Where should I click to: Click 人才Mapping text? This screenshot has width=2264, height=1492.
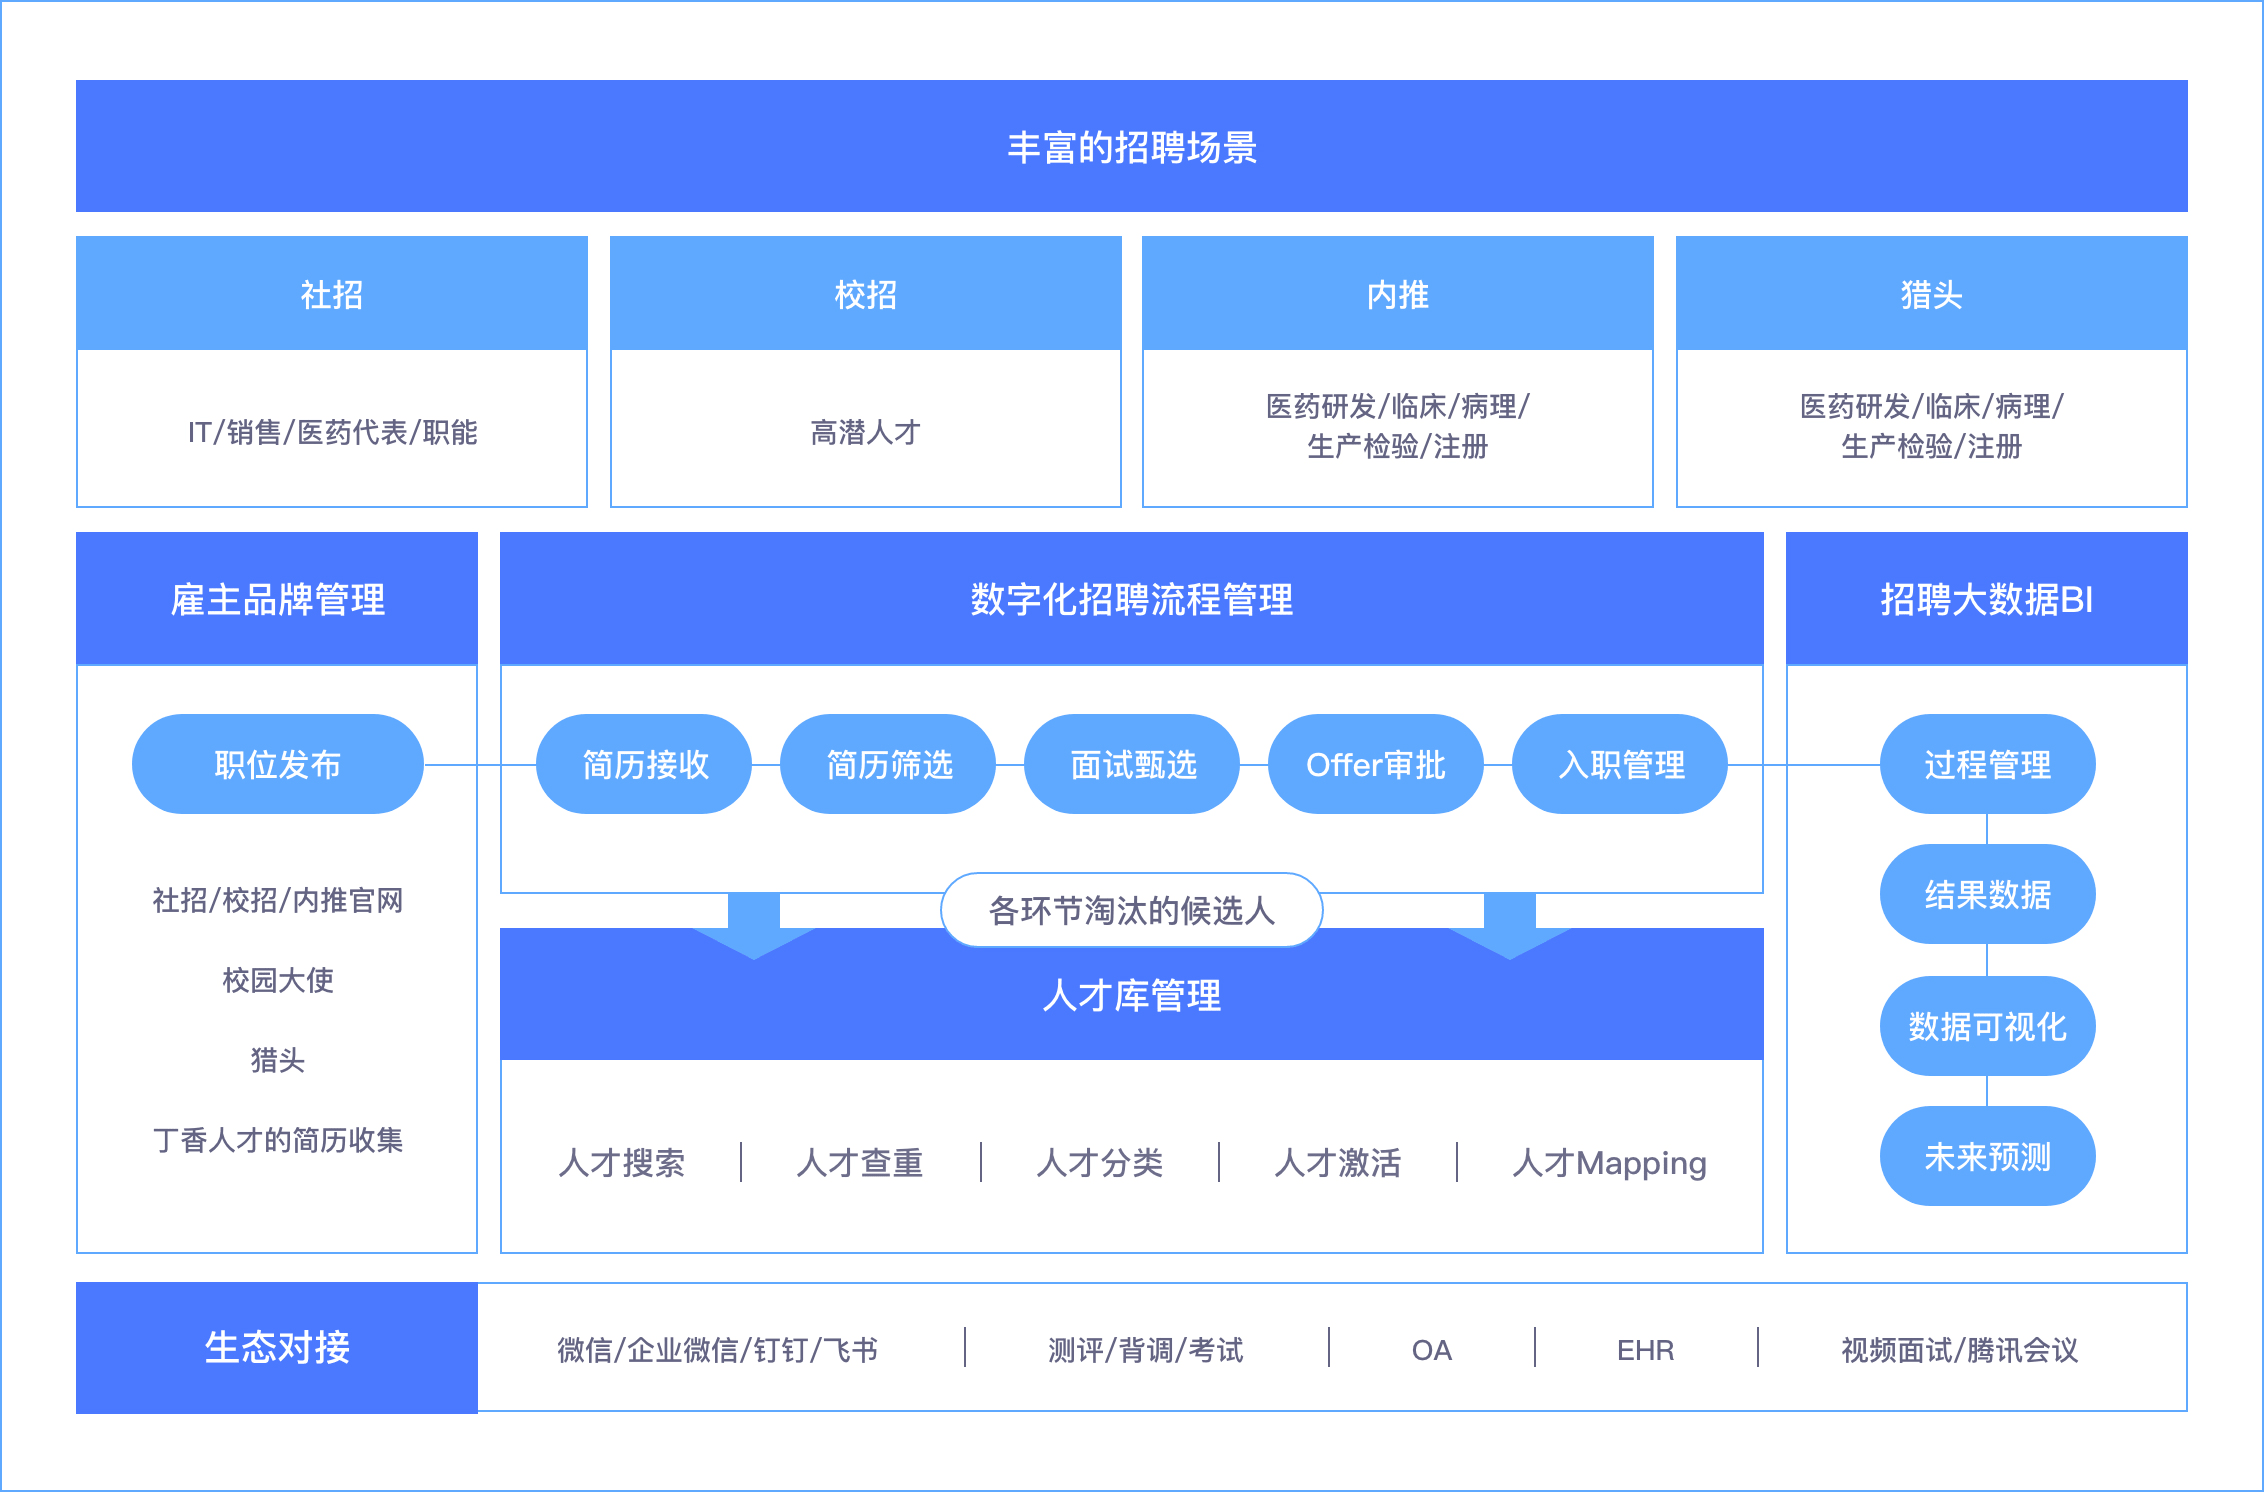[x=1609, y=1163]
